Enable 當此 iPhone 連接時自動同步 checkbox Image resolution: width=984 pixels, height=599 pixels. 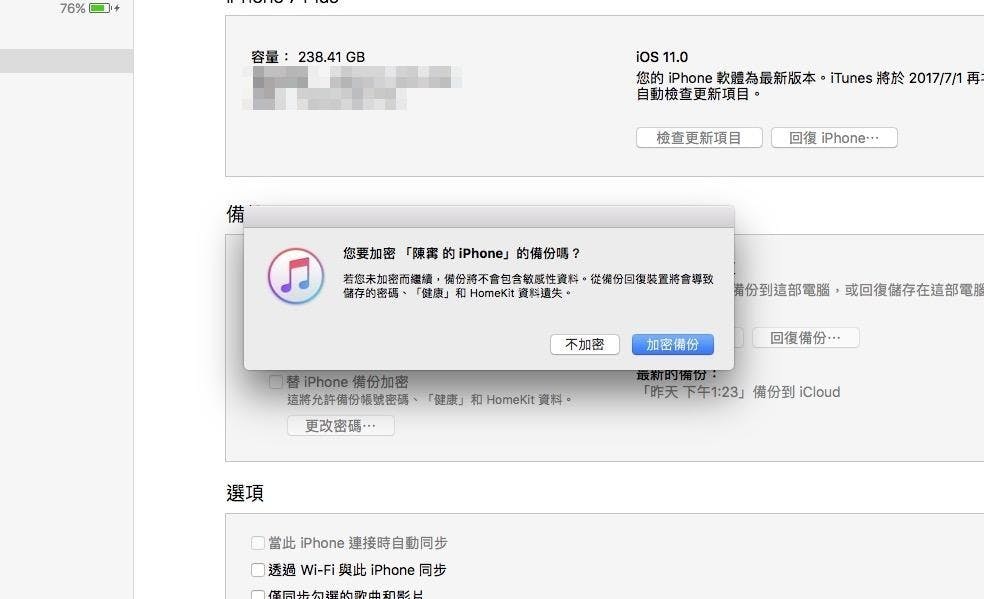(x=257, y=543)
